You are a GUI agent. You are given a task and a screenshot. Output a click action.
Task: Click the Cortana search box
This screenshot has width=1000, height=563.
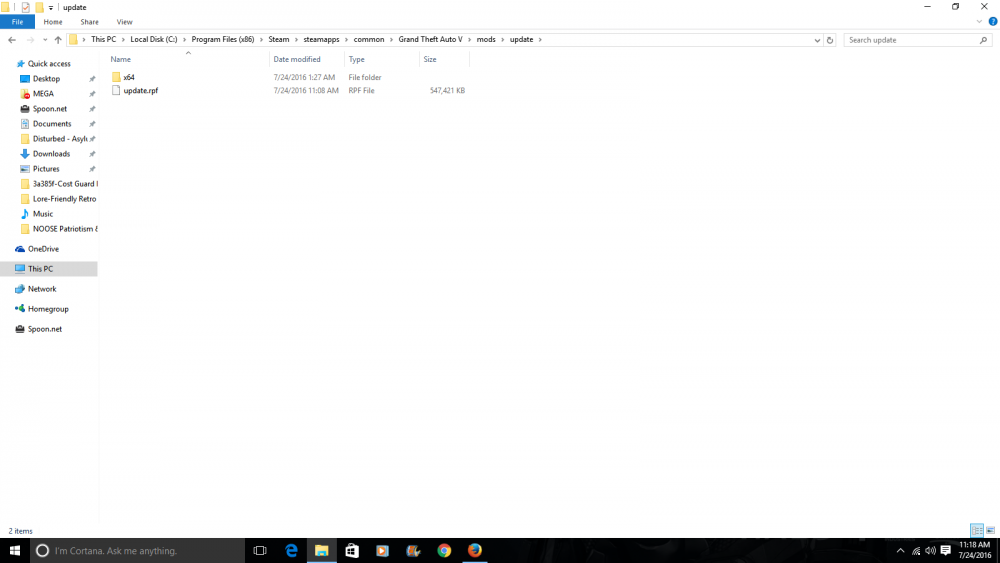tap(137, 550)
